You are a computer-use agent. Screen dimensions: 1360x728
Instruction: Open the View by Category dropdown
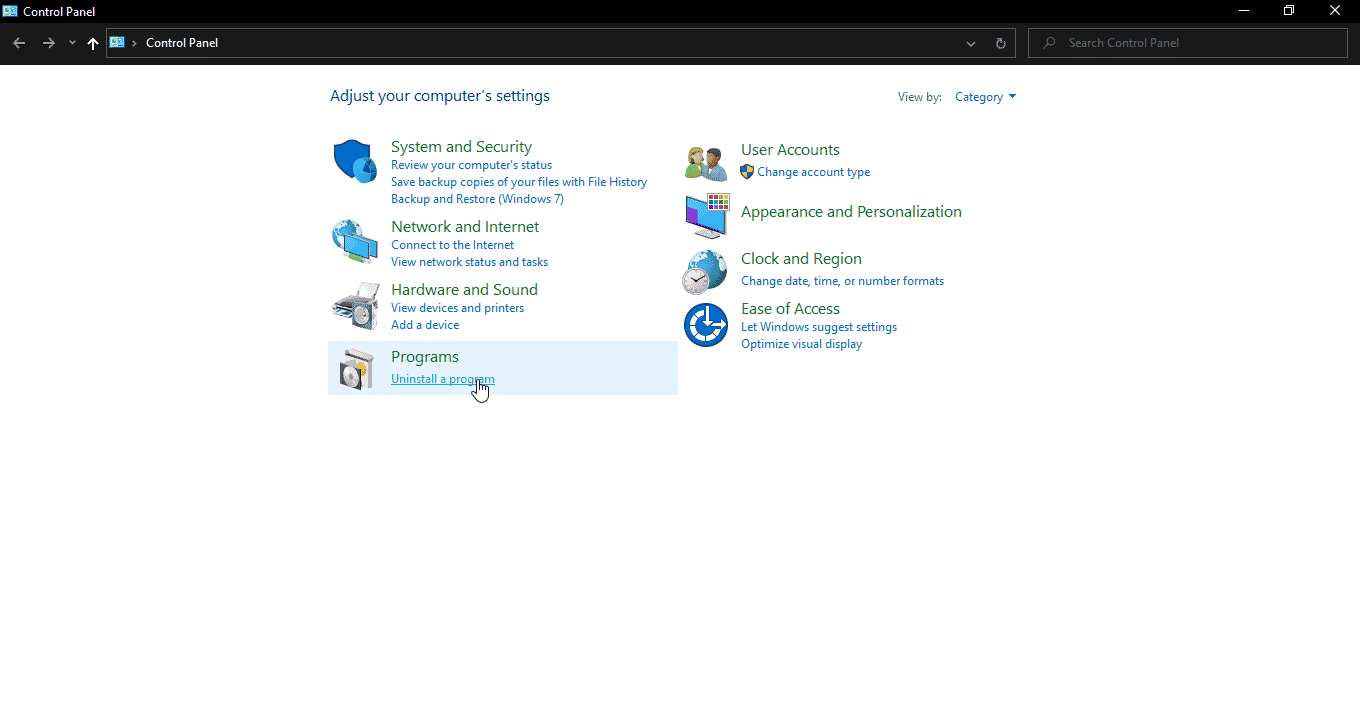(985, 97)
